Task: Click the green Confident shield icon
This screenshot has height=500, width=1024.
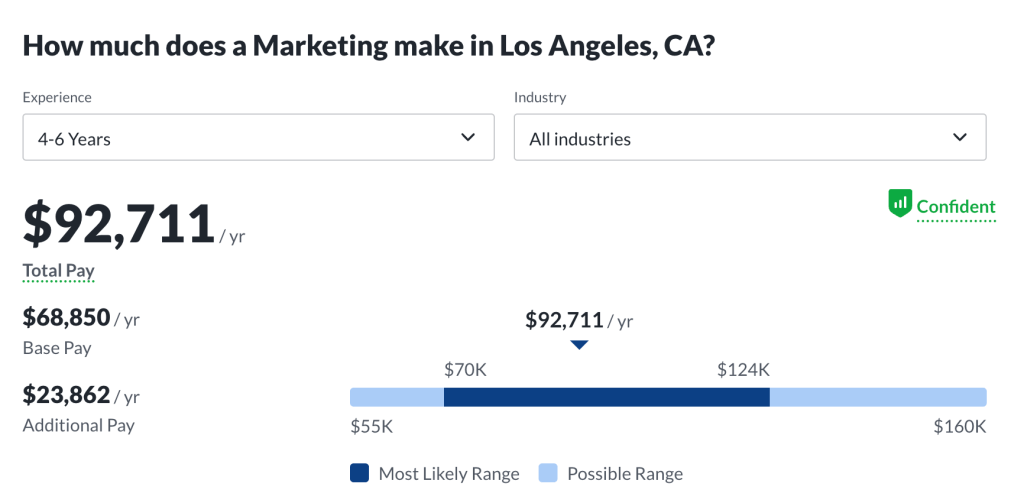Action: [x=900, y=204]
